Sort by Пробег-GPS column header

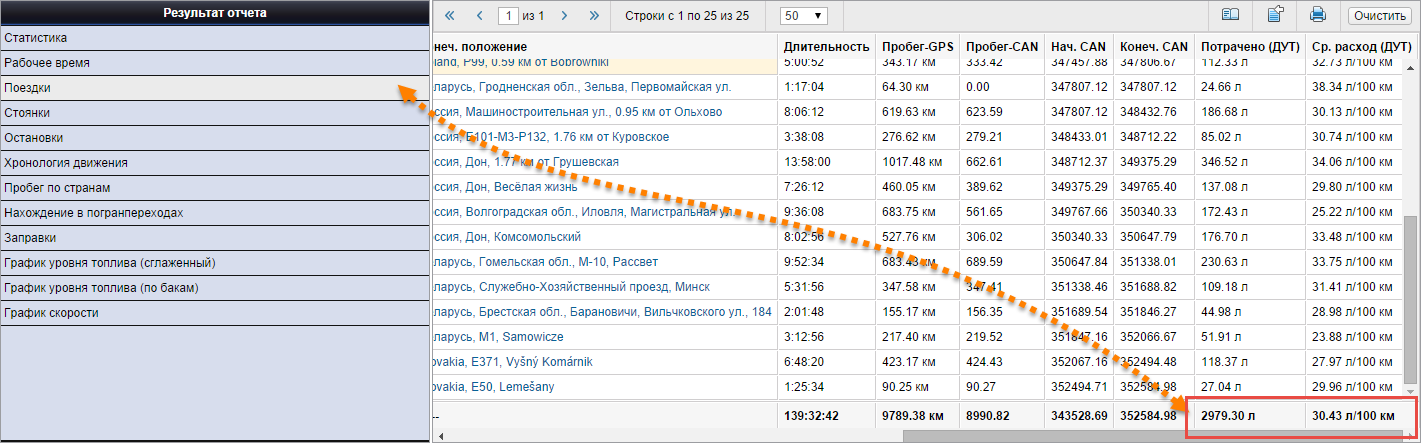pyautogui.click(x=918, y=47)
